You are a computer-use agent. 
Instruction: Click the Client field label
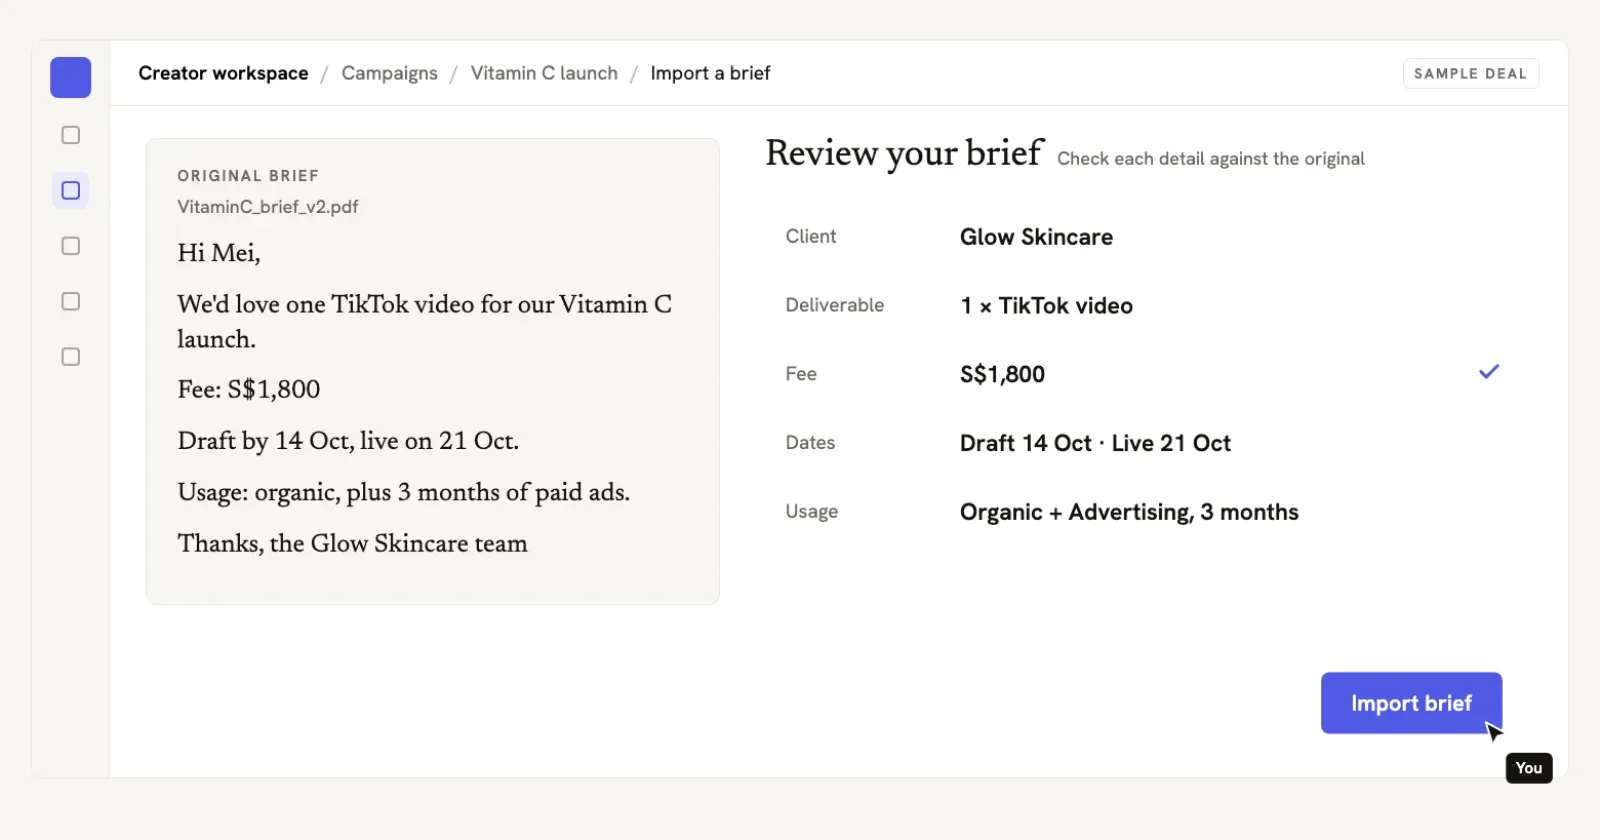(810, 236)
